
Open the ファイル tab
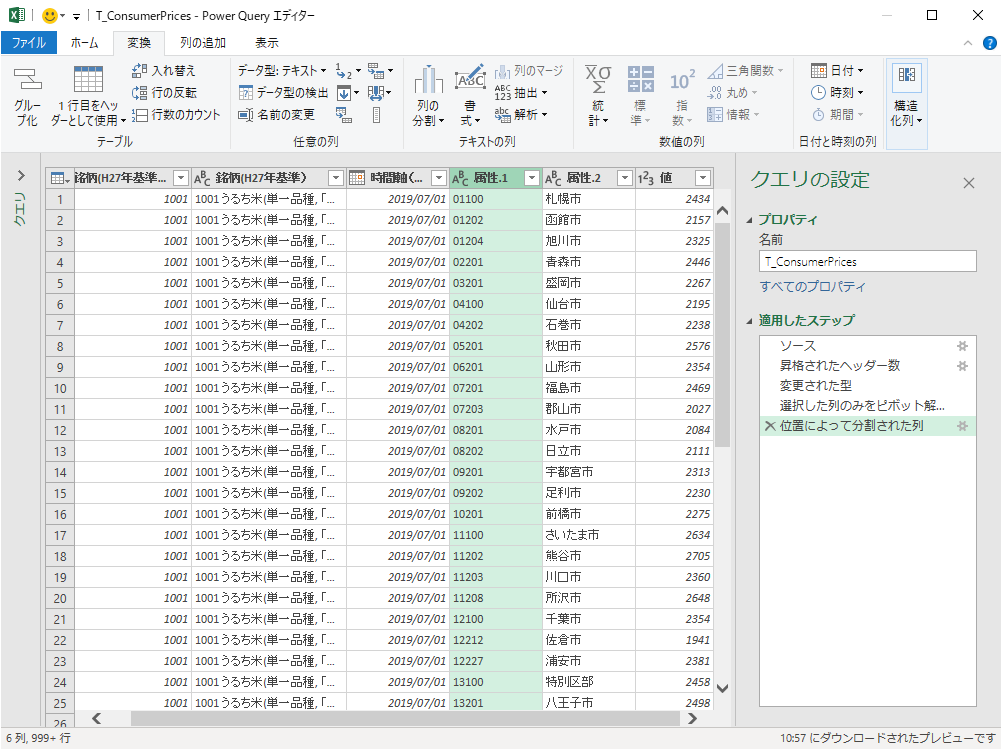[x=28, y=43]
